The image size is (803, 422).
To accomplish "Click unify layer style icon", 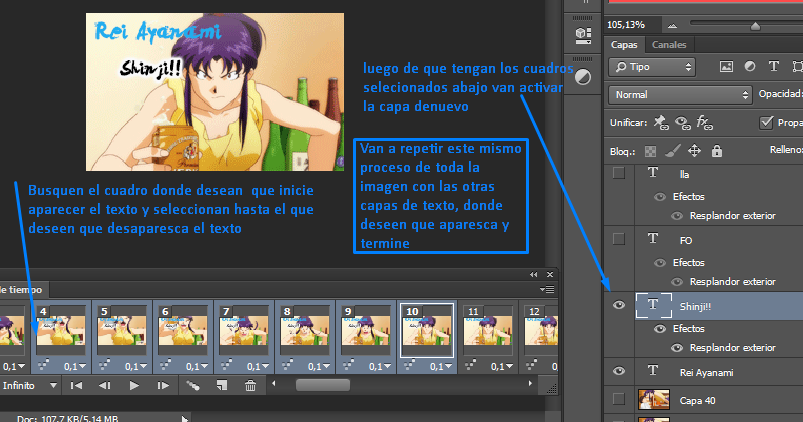I will click(704, 123).
